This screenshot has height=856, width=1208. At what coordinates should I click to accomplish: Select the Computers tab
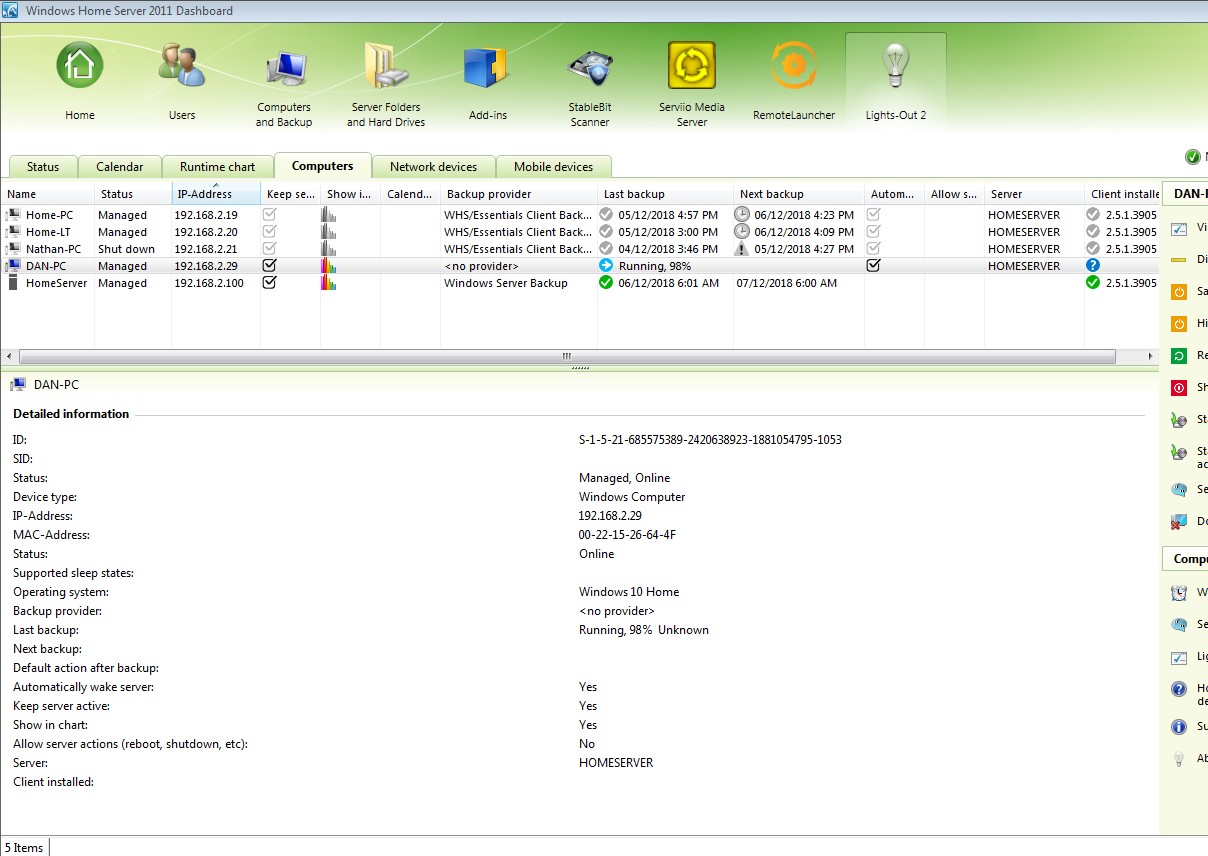(322, 166)
